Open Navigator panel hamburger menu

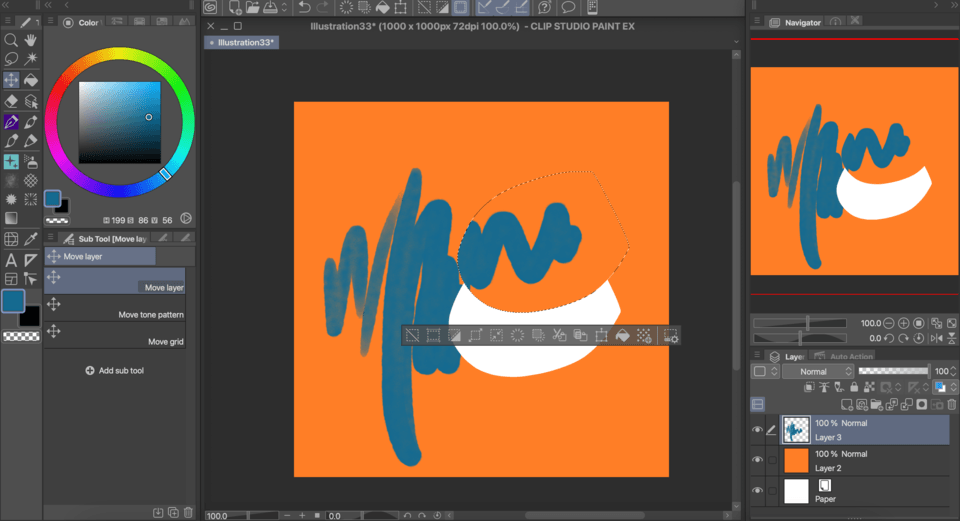(757, 21)
